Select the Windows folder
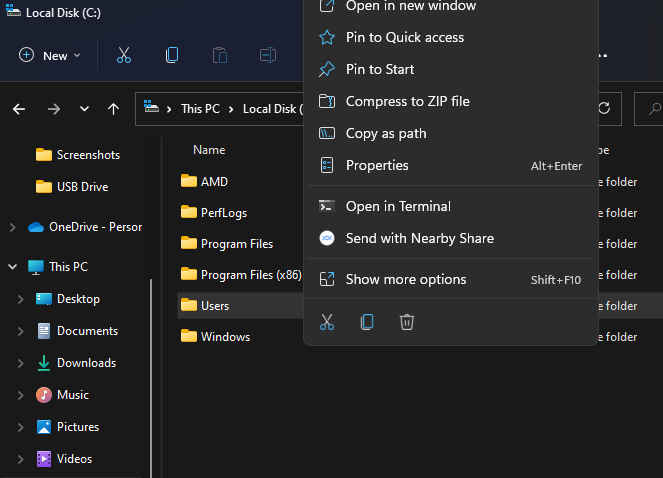Viewport: 663px width, 478px height. pos(215,337)
